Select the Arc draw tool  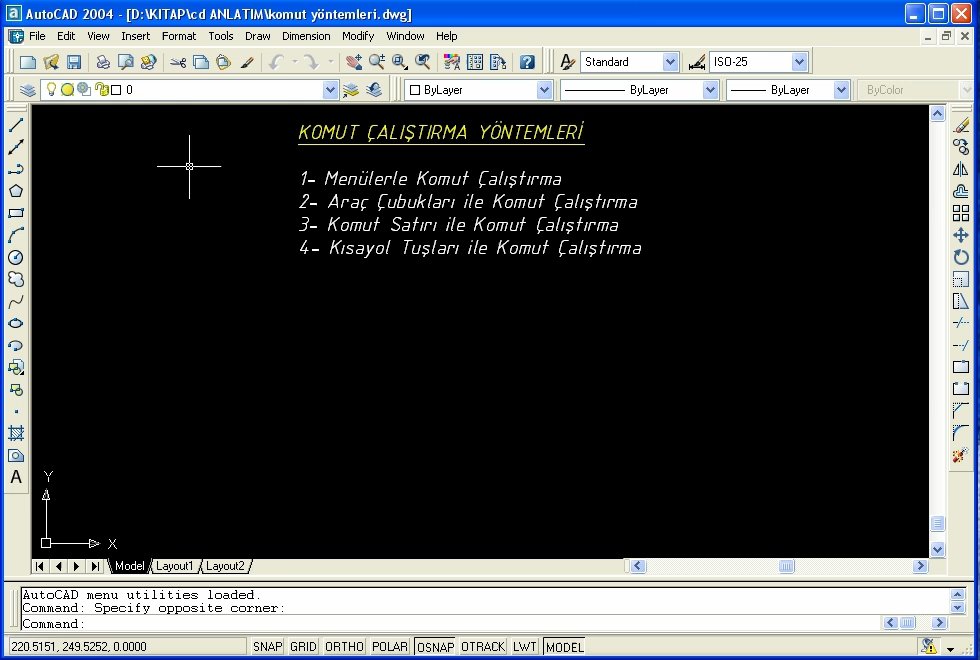pyautogui.click(x=16, y=235)
